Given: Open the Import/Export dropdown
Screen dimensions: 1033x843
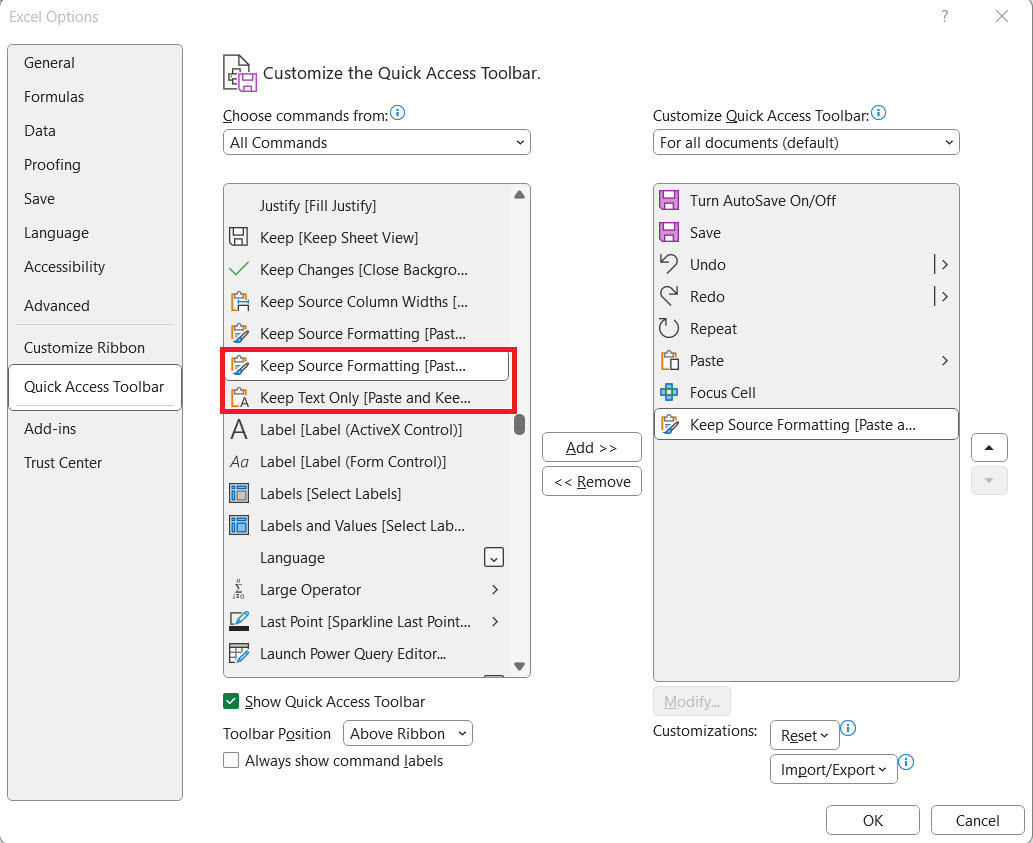Looking at the screenshot, I should point(833,769).
